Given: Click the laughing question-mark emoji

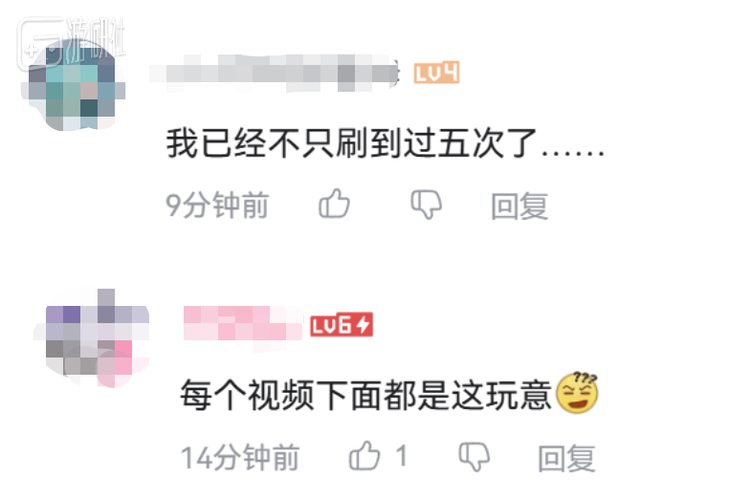Looking at the screenshot, I should [577, 393].
